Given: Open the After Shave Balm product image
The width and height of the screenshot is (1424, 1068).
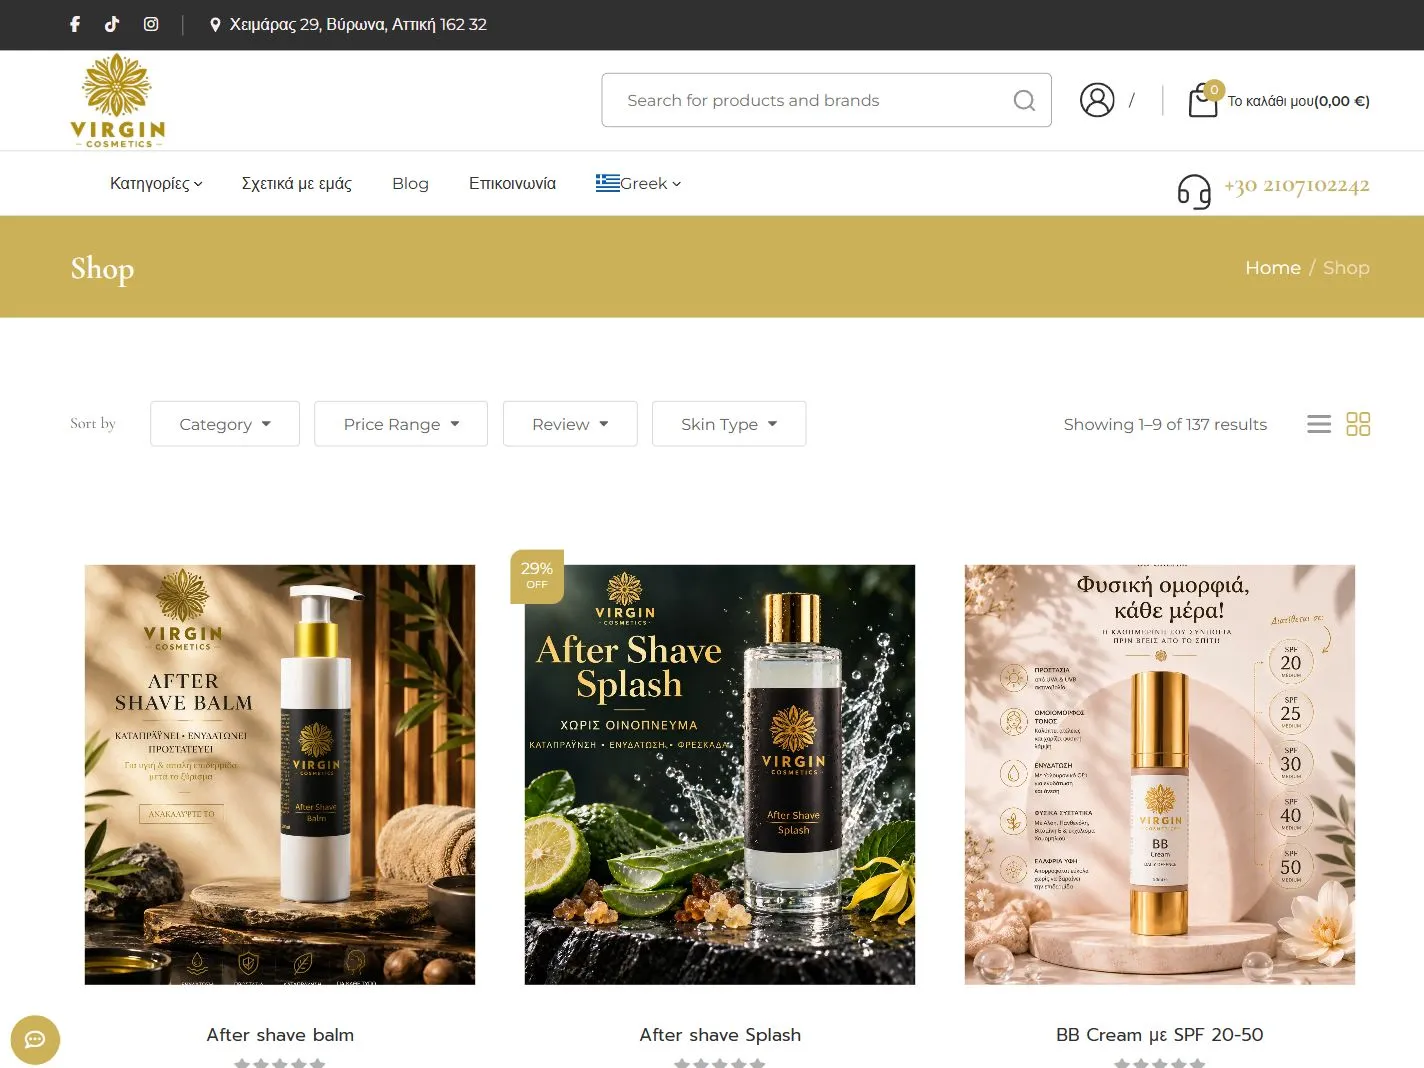Looking at the screenshot, I should click(x=280, y=775).
